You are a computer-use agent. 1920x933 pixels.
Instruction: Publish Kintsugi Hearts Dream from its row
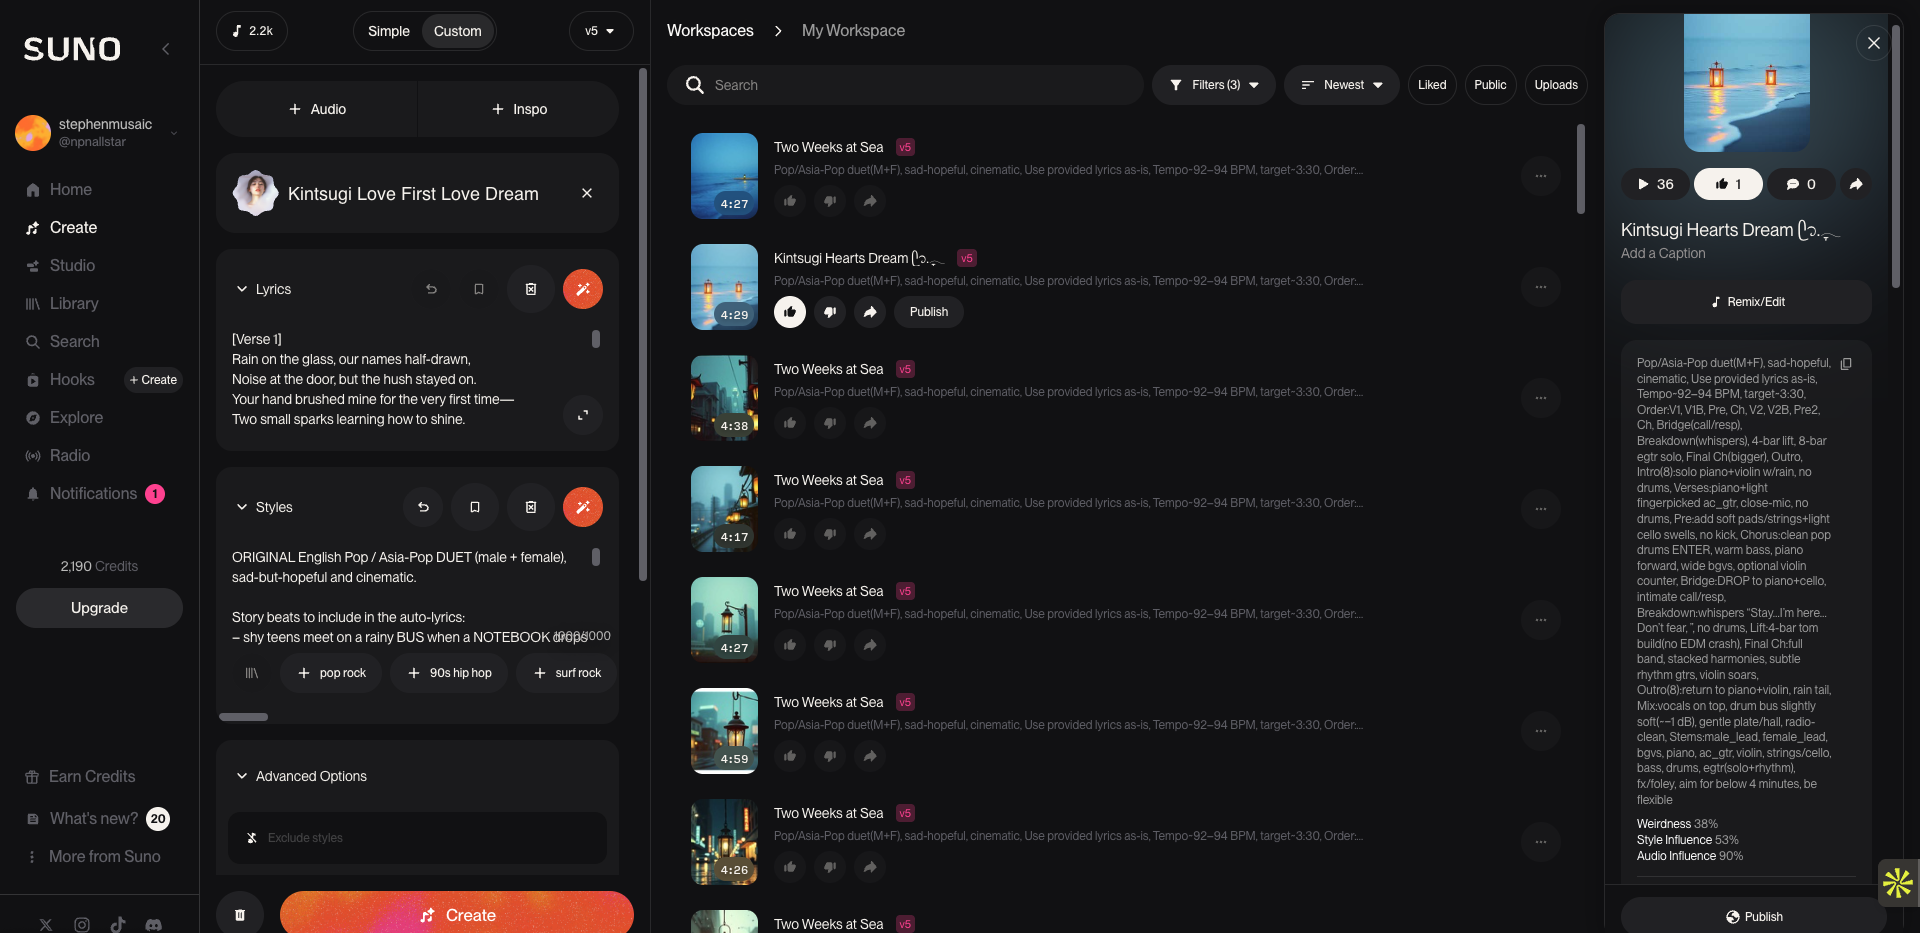click(929, 312)
